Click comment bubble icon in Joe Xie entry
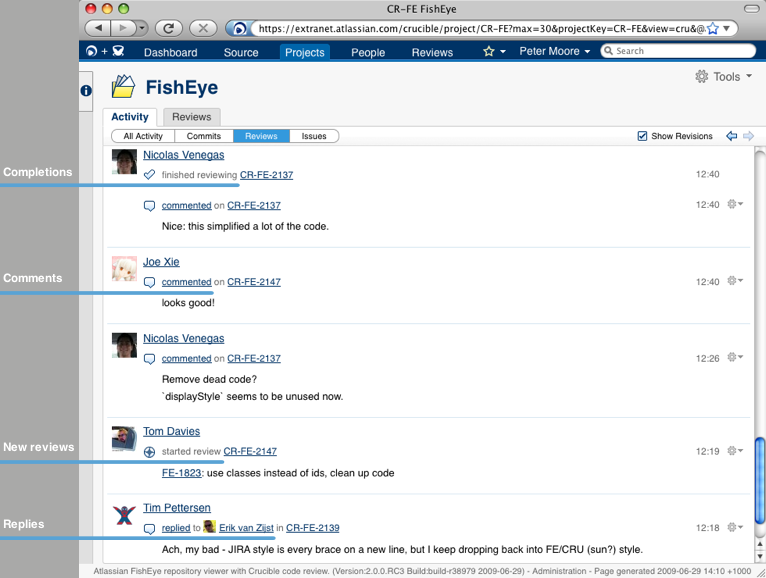The image size is (766, 578). 149,282
